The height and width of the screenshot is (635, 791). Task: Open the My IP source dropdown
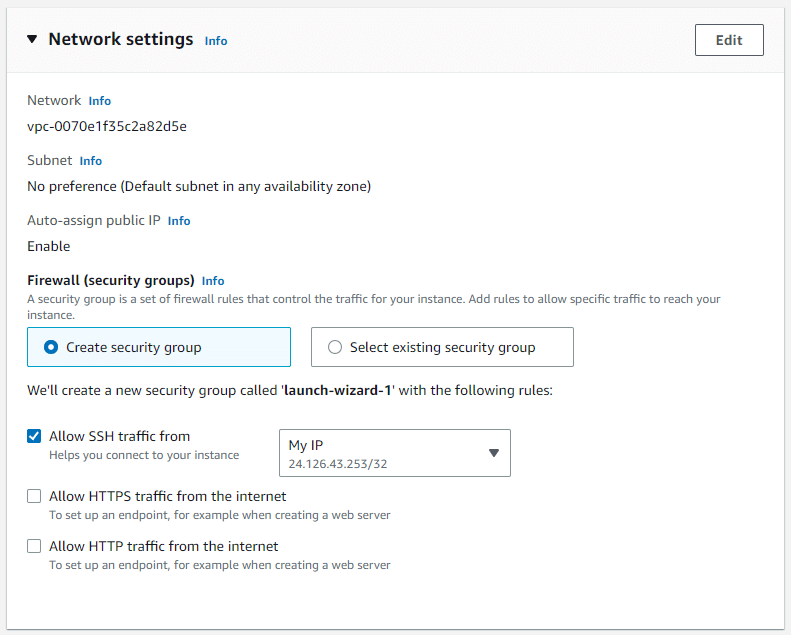(394, 453)
